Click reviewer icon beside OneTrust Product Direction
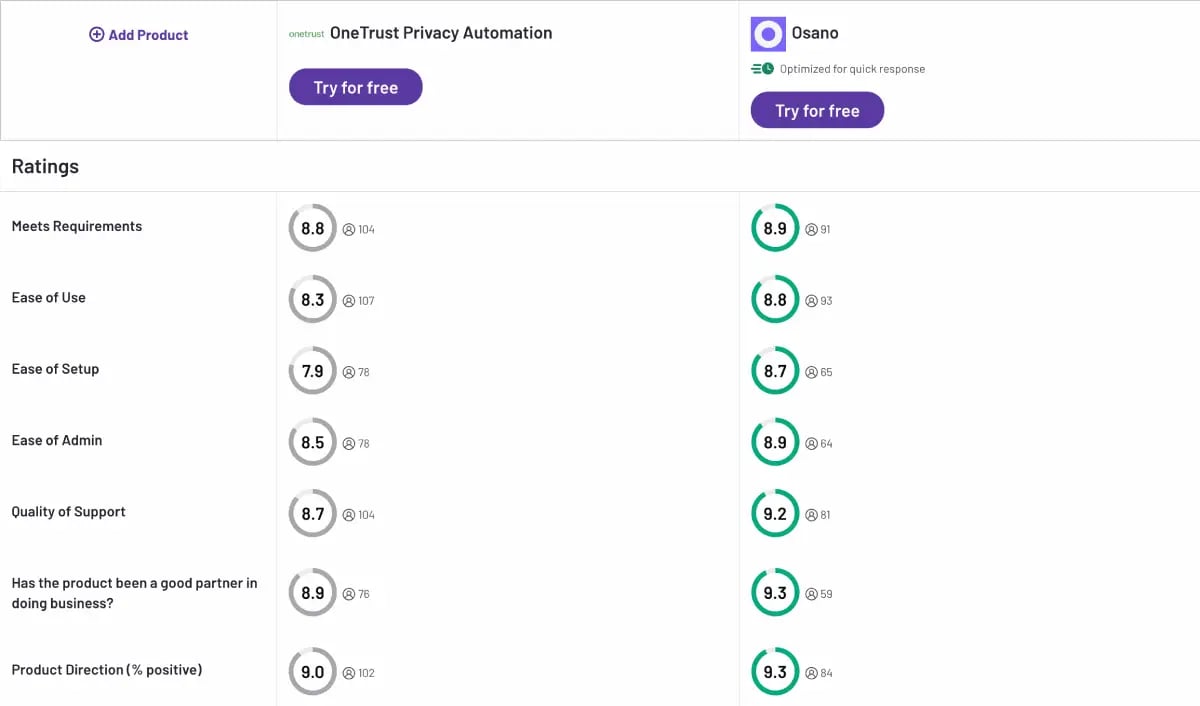1200x706 pixels. tap(349, 673)
